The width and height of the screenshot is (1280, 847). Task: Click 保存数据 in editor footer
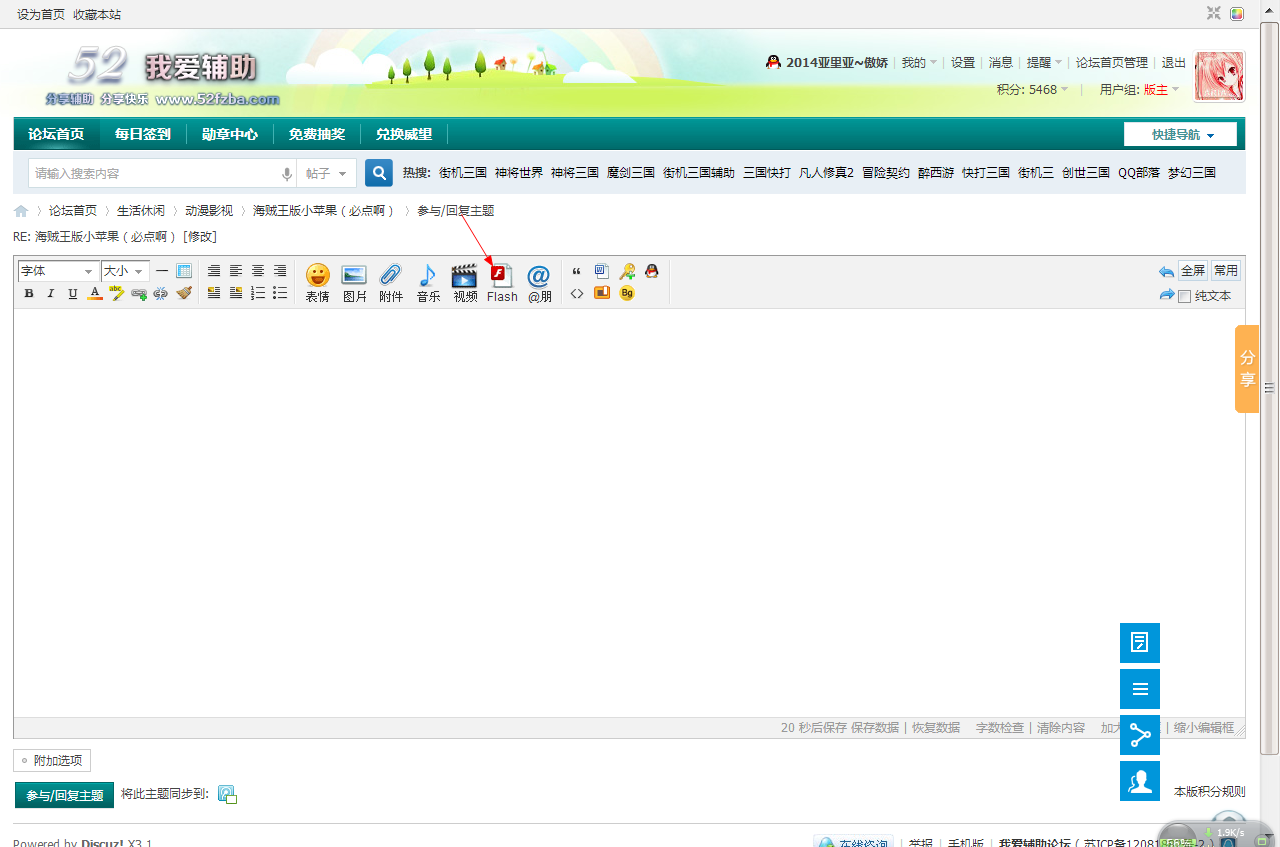click(x=875, y=728)
